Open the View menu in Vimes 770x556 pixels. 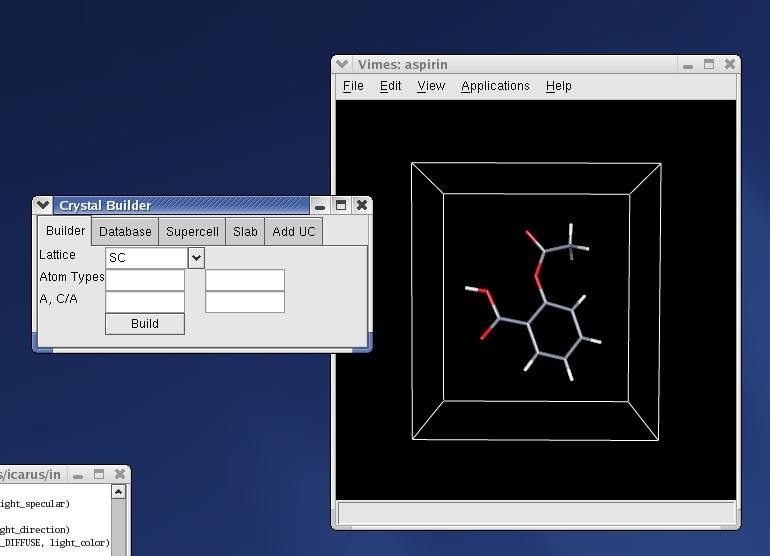[431, 86]
